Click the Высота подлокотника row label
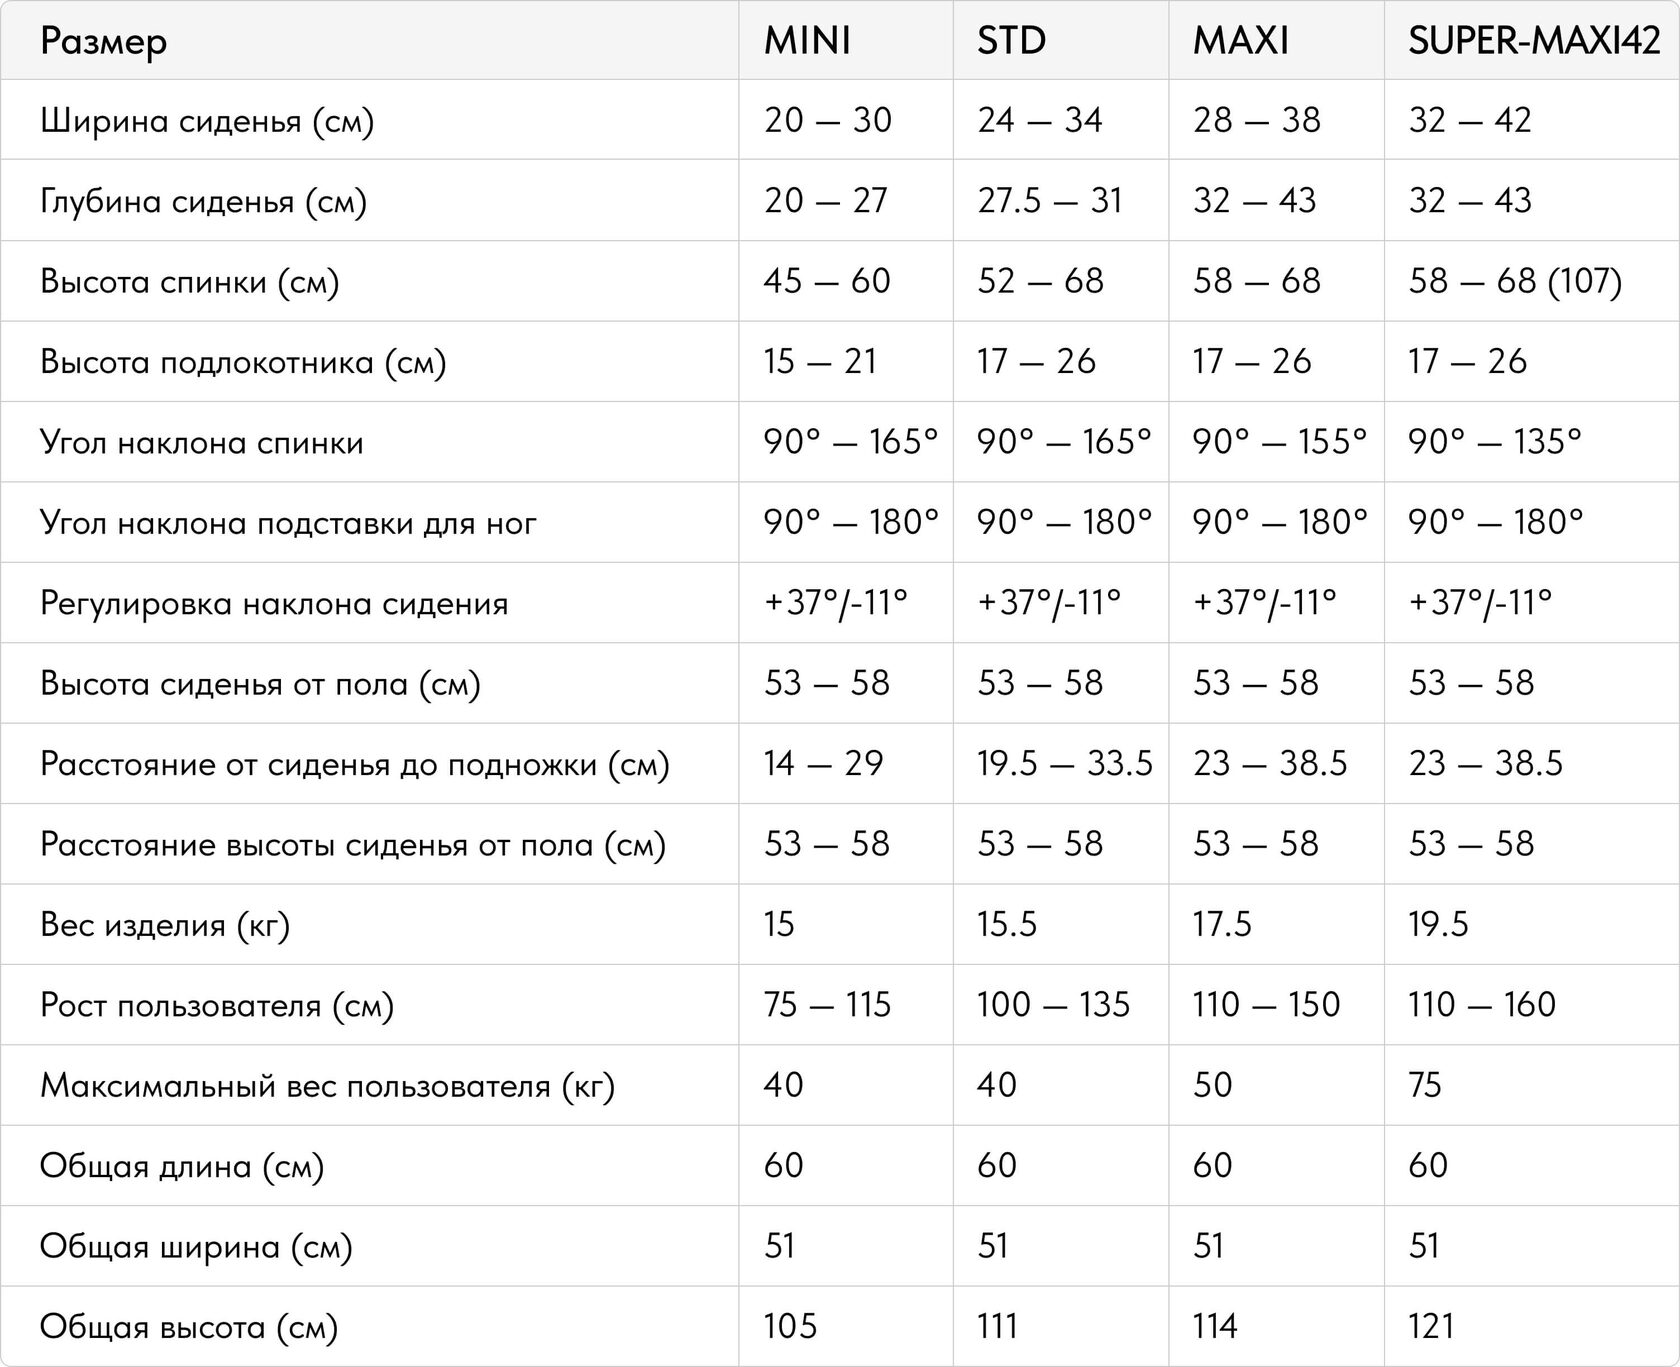Viewport: 1680px width, 1367px height. [243, 362]
